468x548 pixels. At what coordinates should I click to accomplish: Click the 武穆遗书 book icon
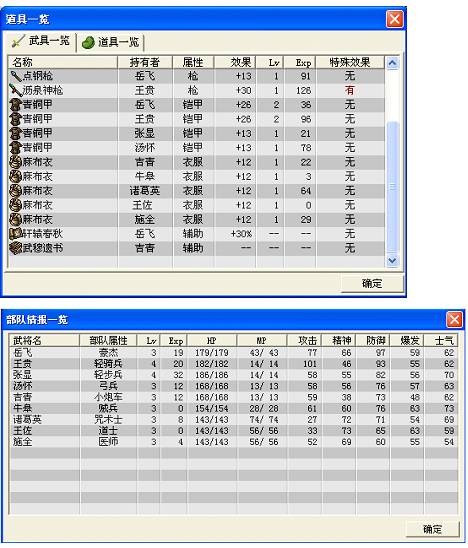(16, 248)
